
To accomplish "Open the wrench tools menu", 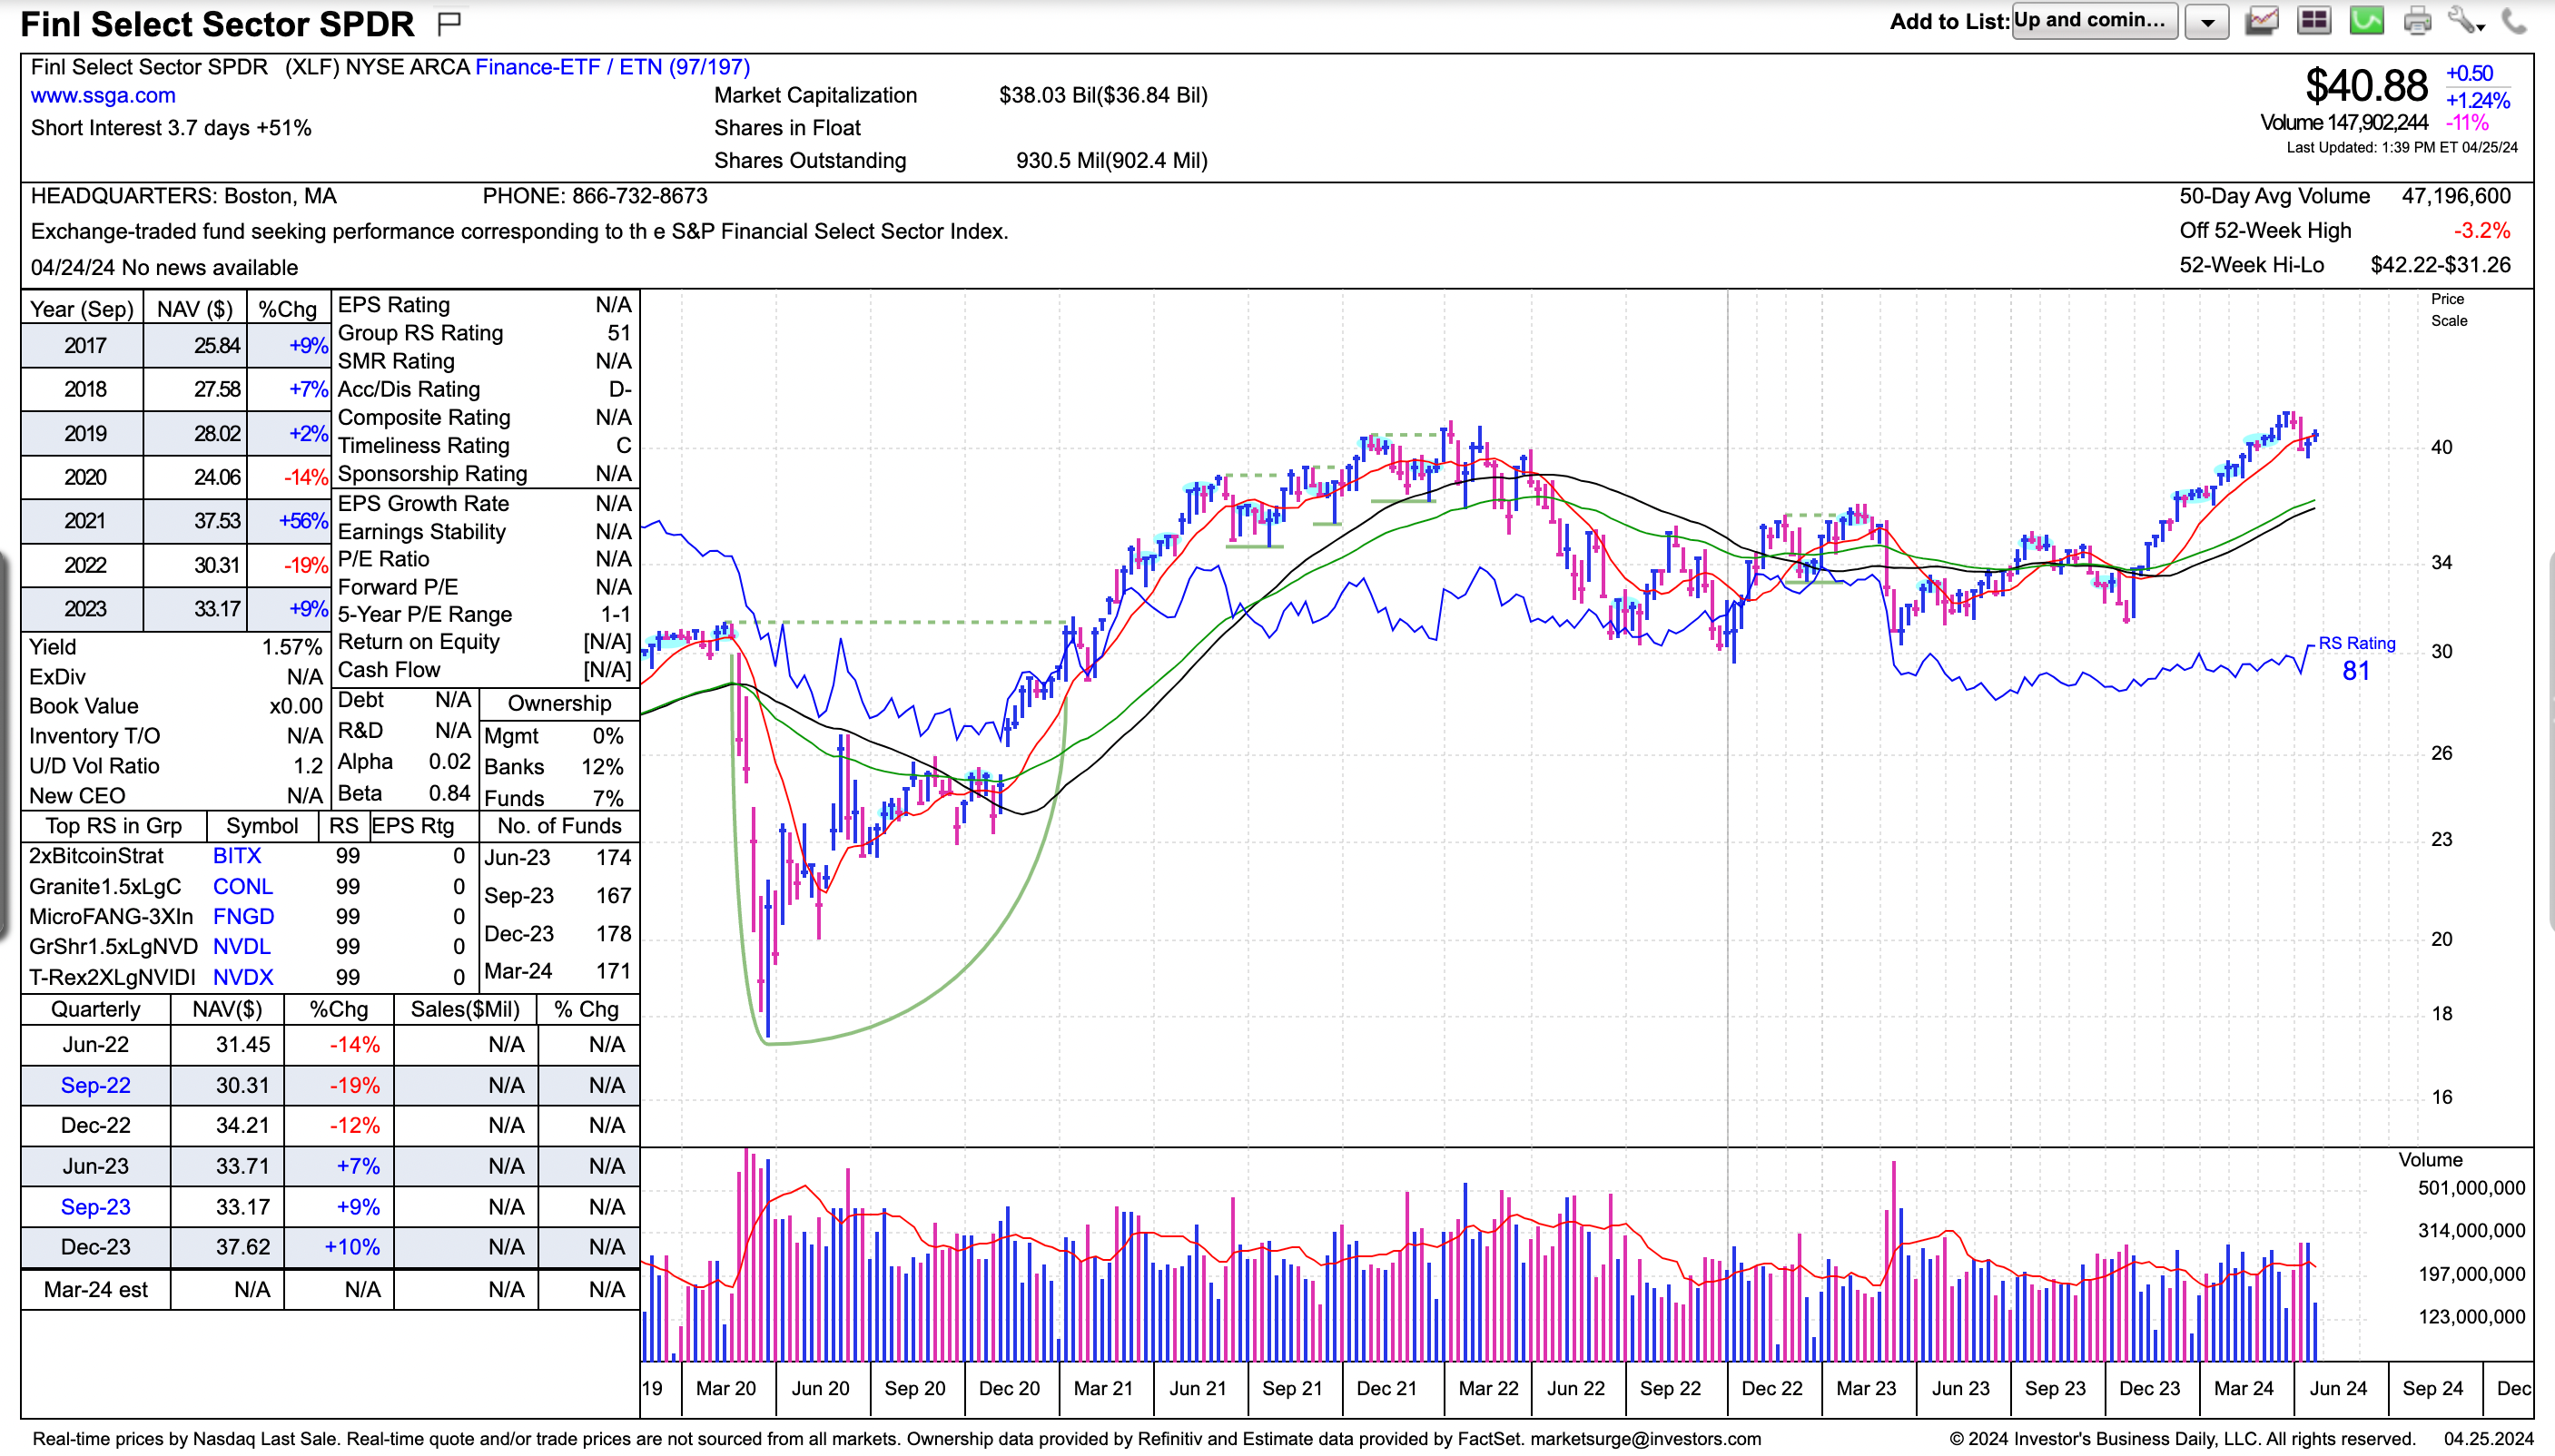I will tap(2466, 21).
